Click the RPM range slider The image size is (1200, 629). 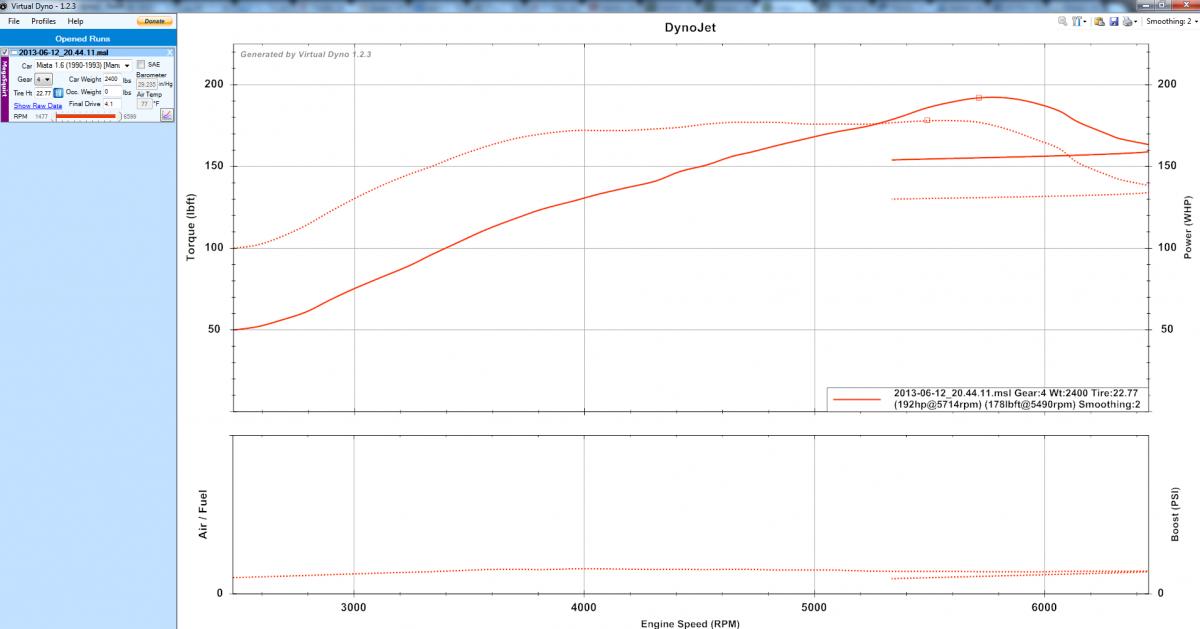86,116
